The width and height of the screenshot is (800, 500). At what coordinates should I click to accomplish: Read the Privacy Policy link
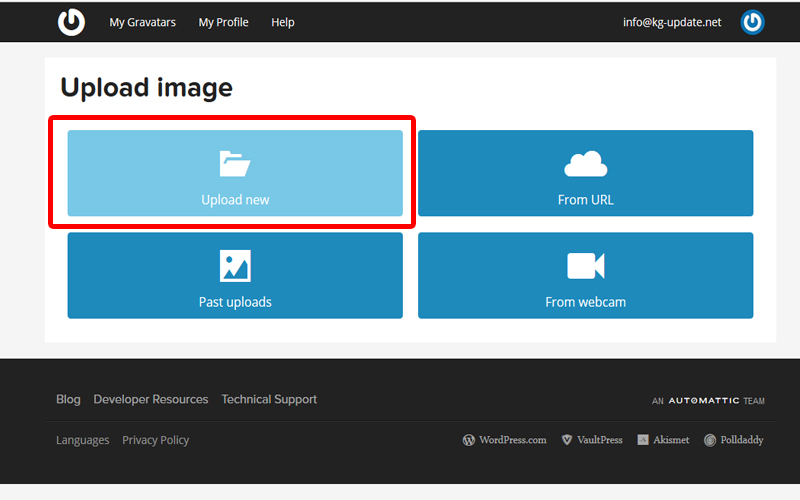(156, 440)
